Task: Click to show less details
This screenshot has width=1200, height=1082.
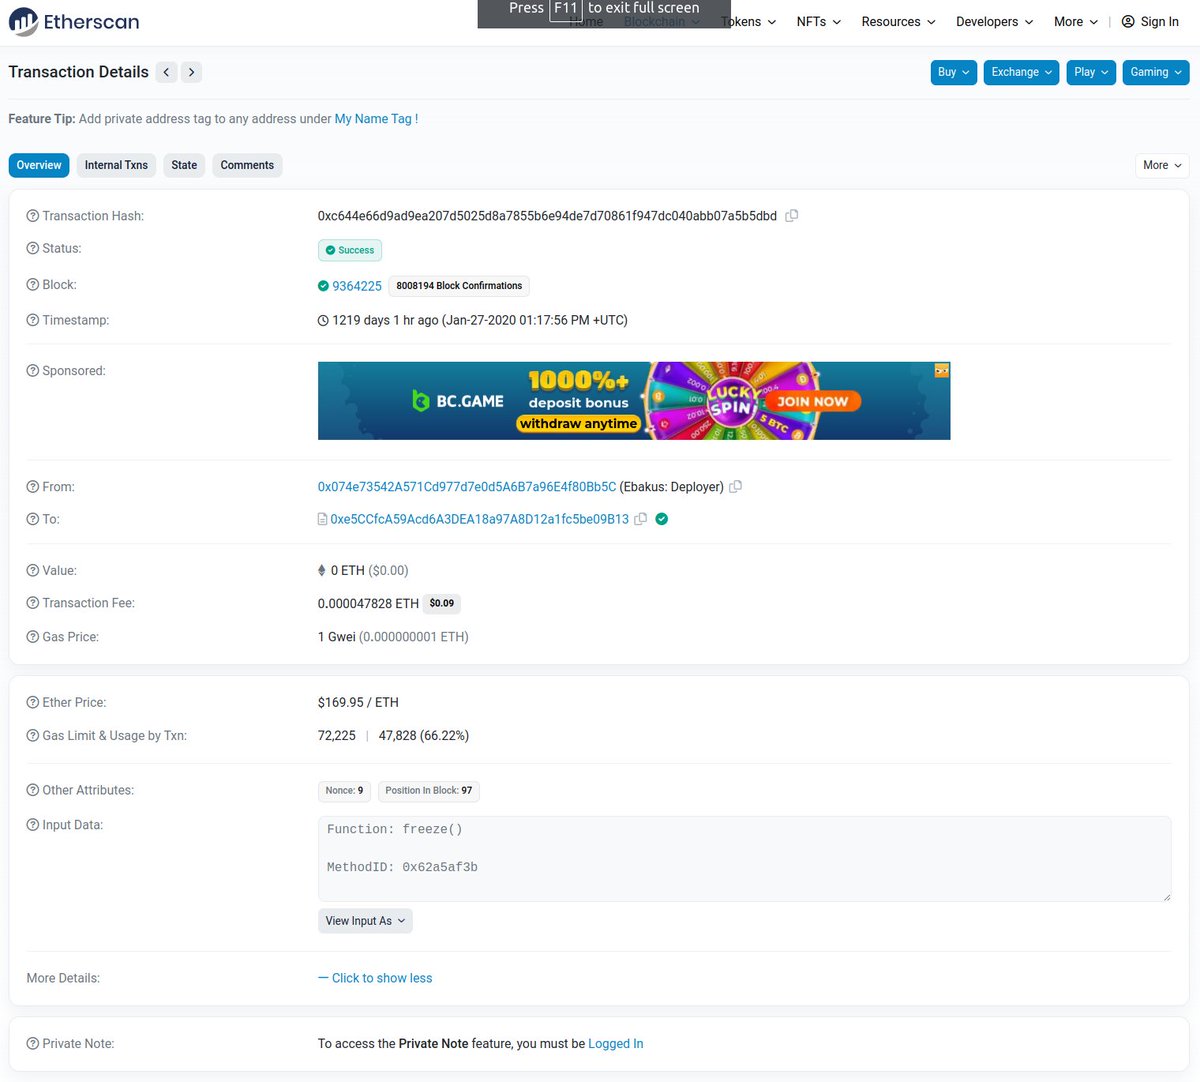Action: coord(375,978)
